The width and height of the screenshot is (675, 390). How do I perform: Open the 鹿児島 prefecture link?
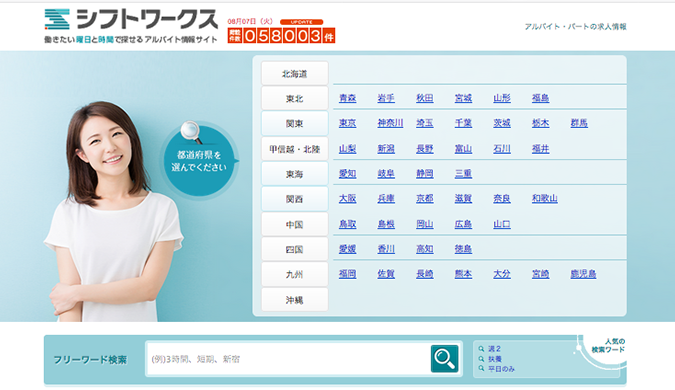pyautogui.click(x=583, y=274)
